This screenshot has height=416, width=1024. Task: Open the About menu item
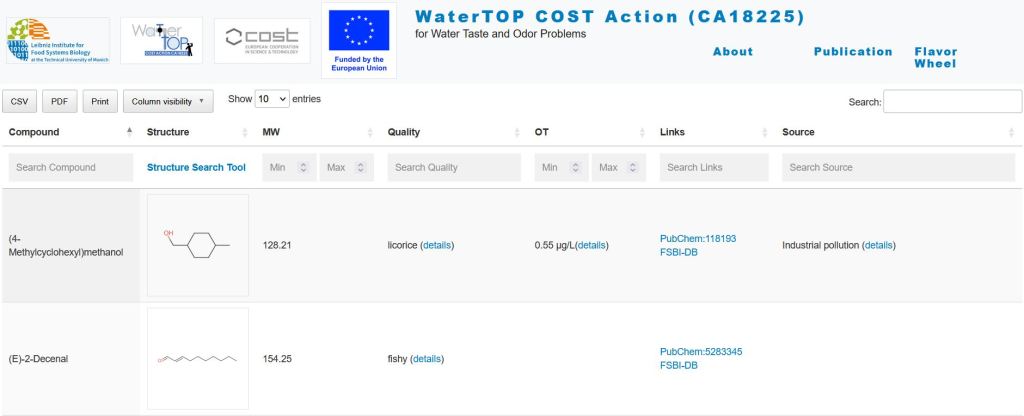pos(732,52)
